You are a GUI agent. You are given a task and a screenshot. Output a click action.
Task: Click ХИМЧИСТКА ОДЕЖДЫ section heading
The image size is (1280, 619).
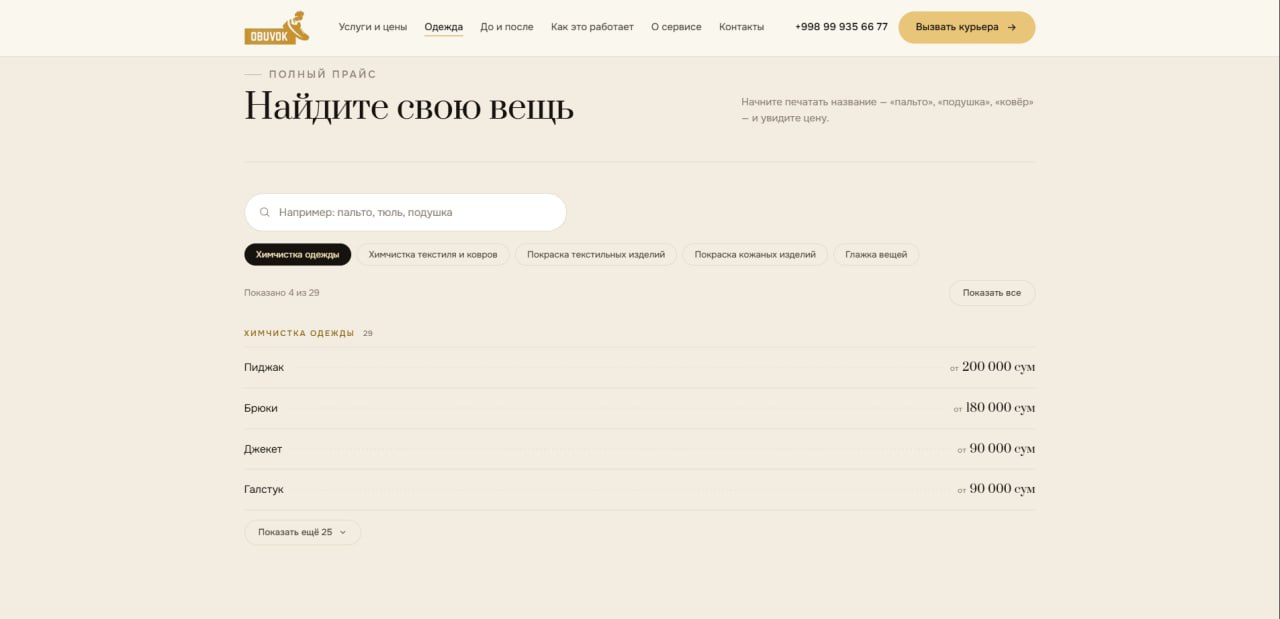(299, 333)
